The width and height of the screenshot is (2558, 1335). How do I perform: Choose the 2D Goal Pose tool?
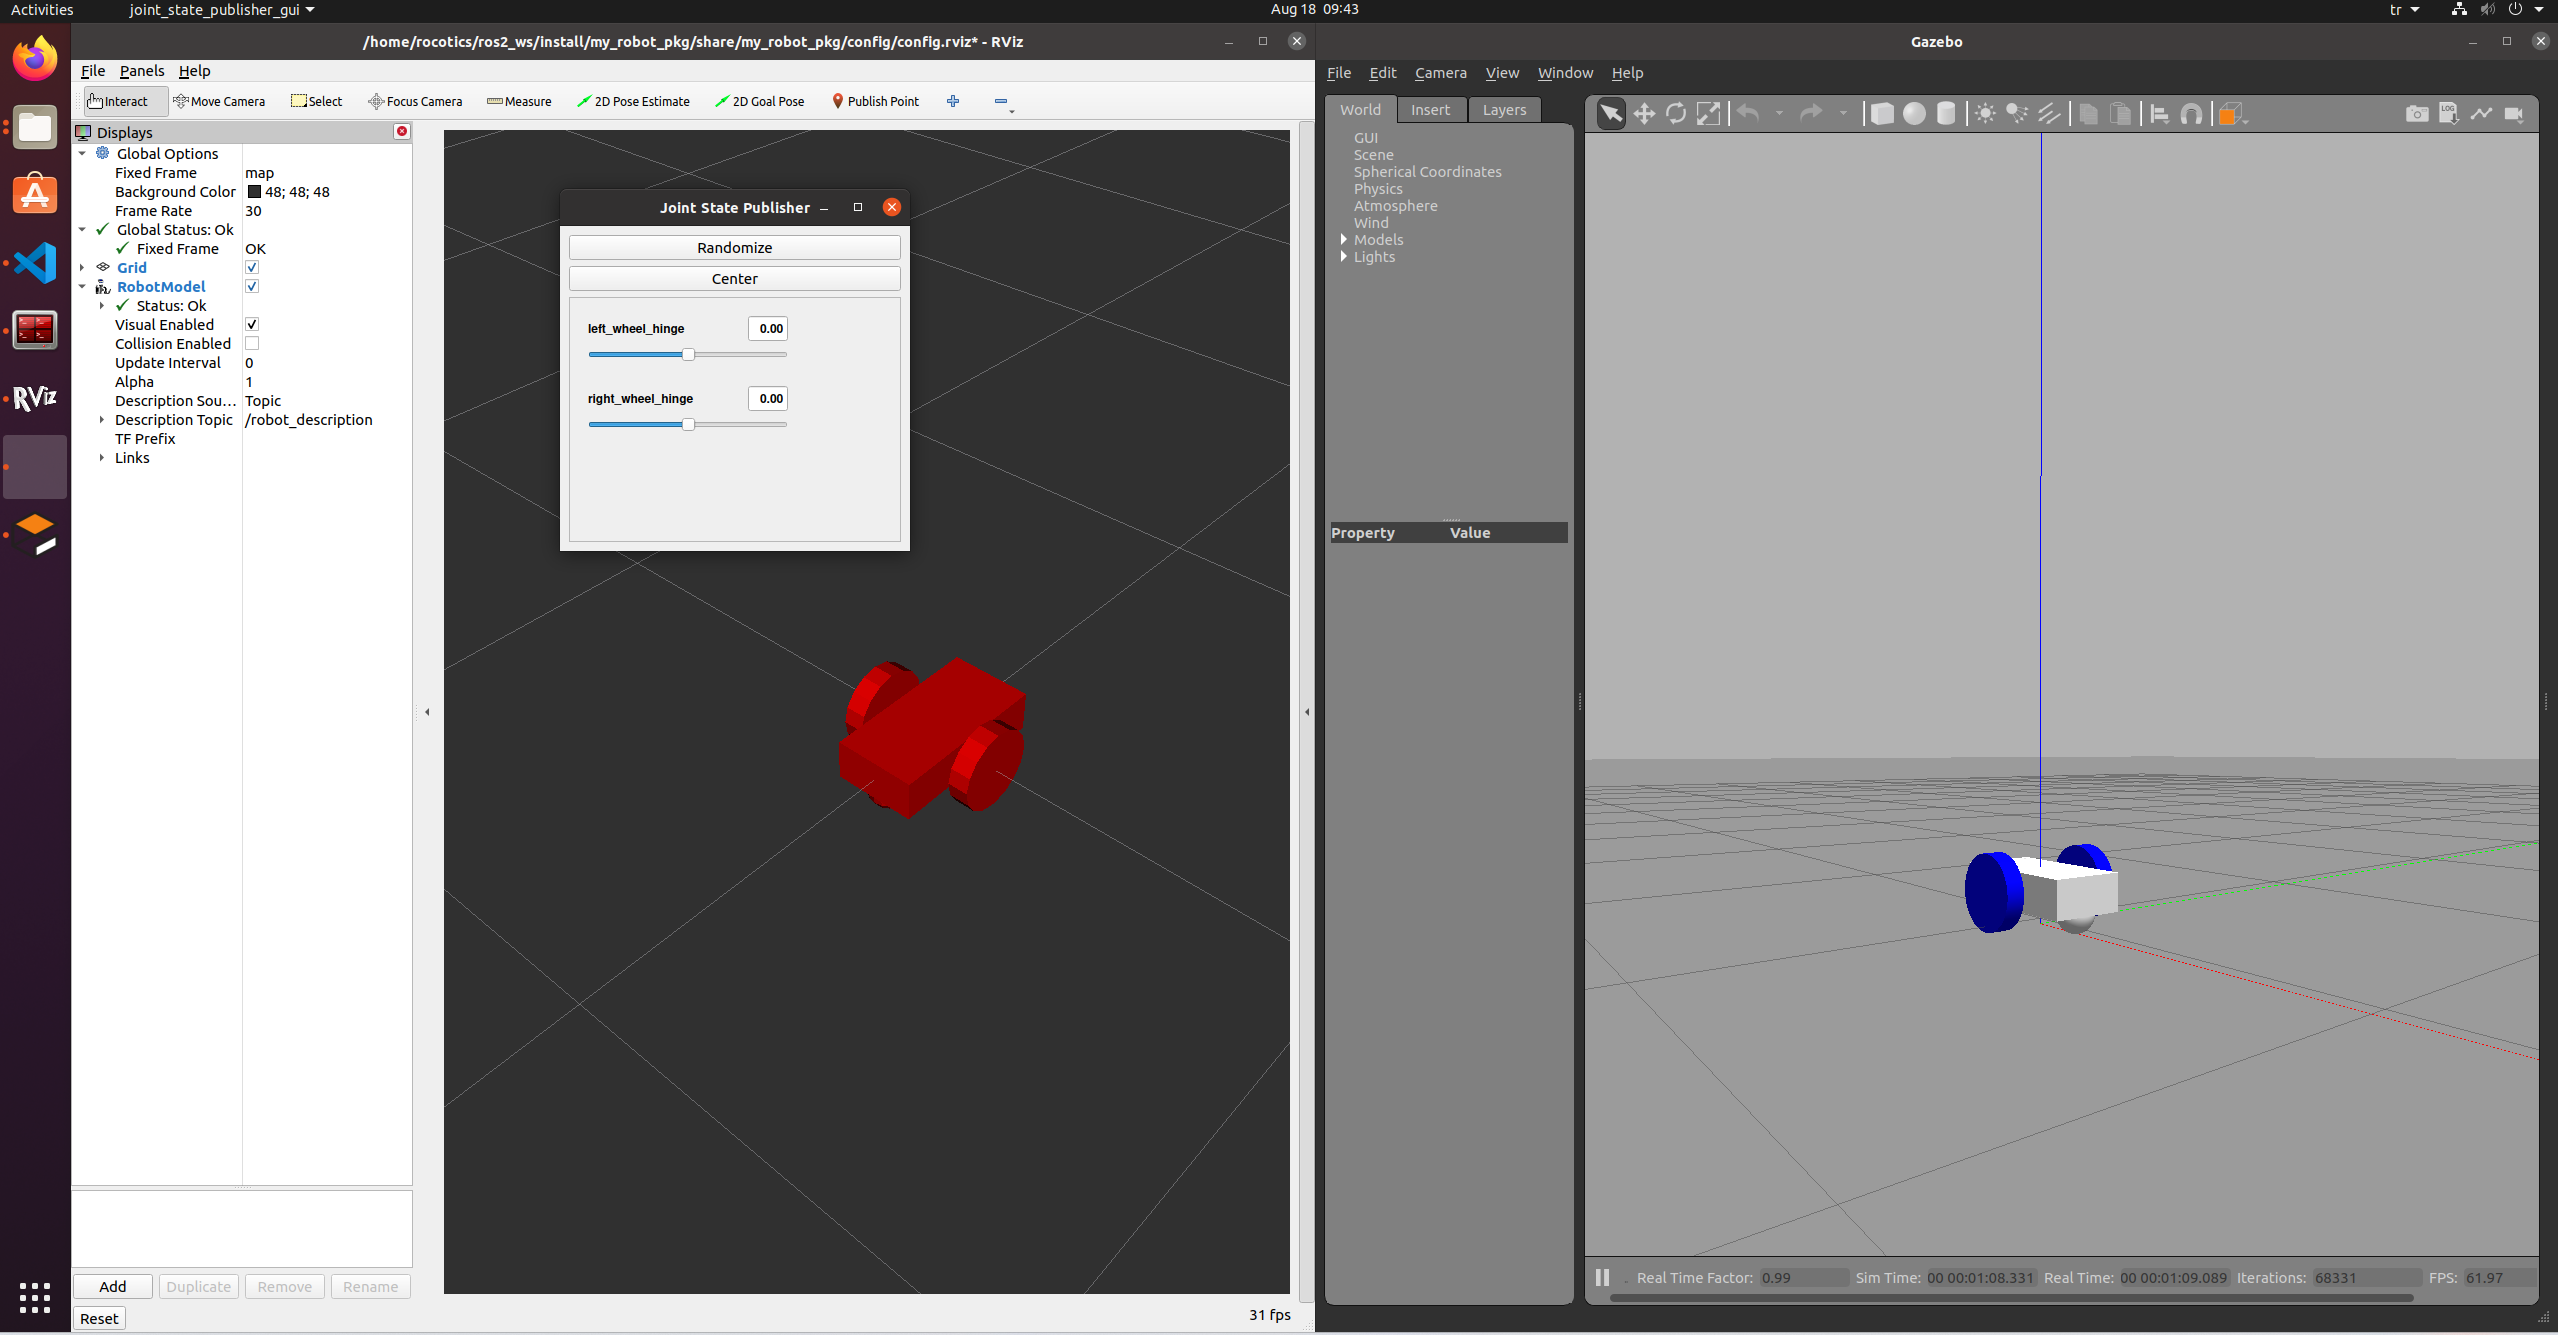[x=761, y=101]
